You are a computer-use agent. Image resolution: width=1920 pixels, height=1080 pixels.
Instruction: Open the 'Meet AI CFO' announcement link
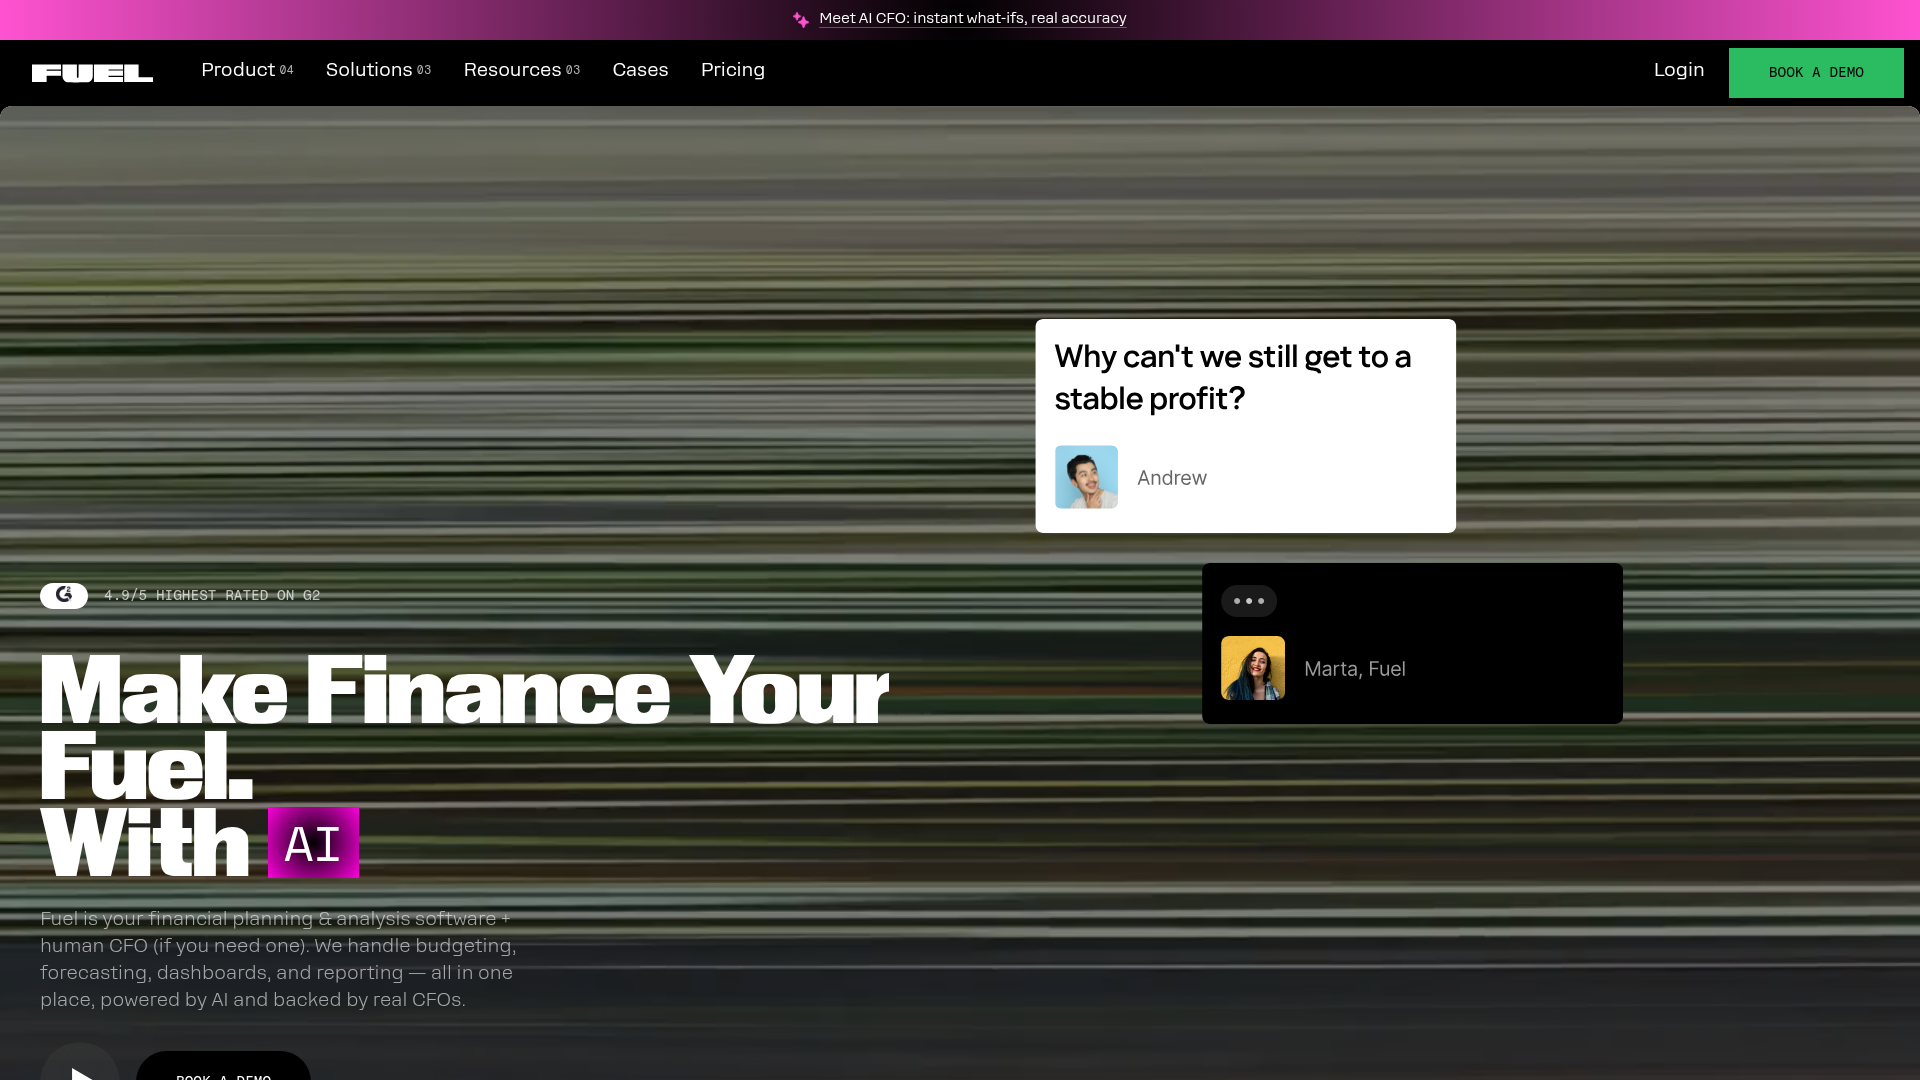tap(972, 18)
